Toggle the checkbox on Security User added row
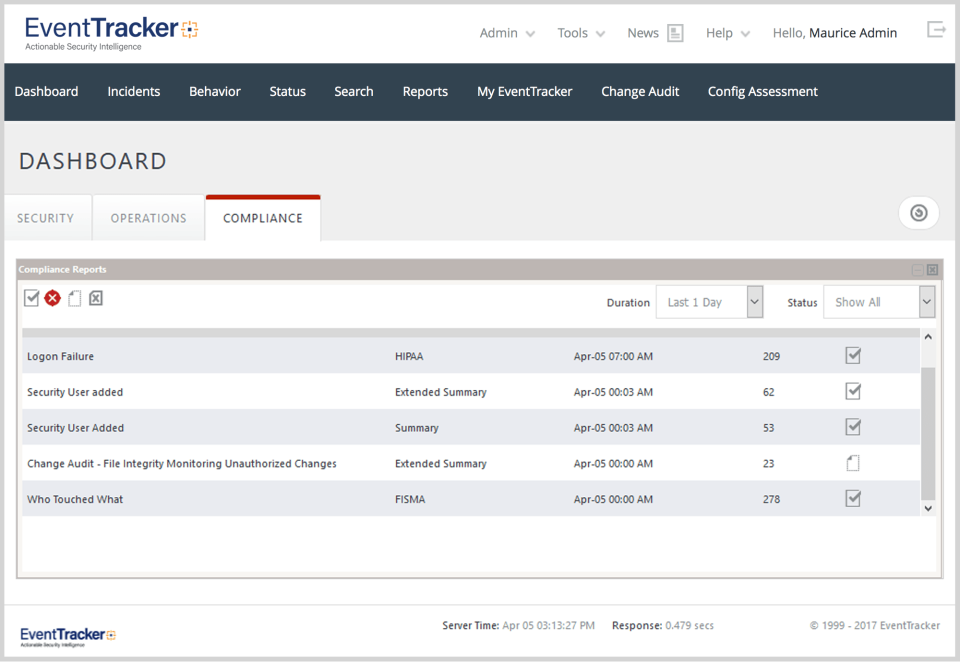 click(853, 391)
